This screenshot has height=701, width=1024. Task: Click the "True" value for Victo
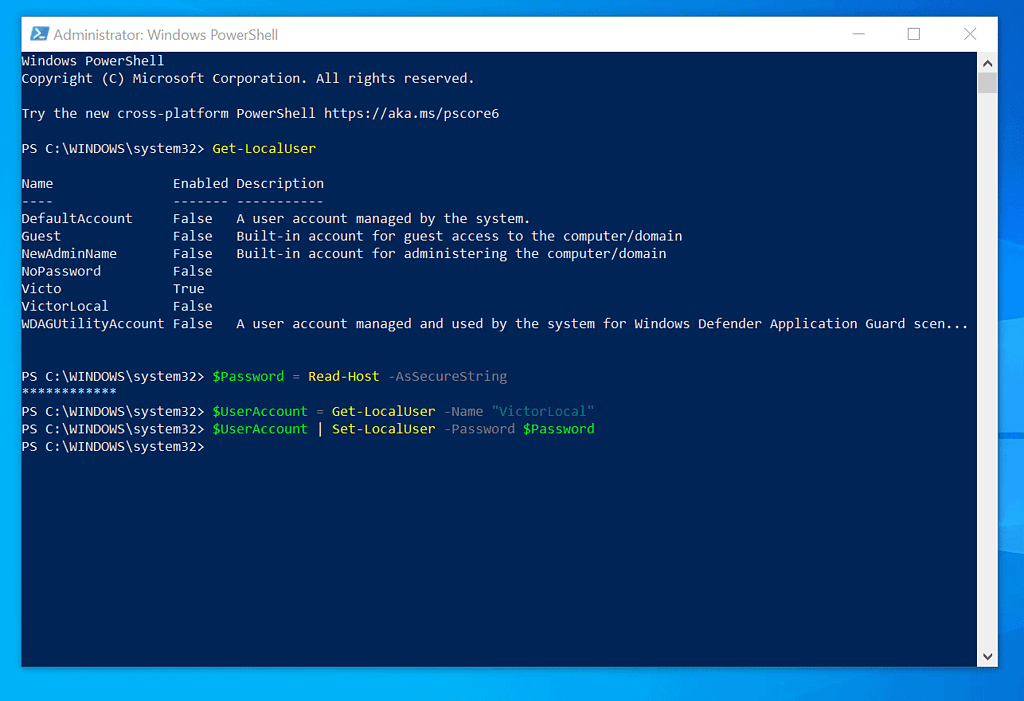(x=189, y=289)
